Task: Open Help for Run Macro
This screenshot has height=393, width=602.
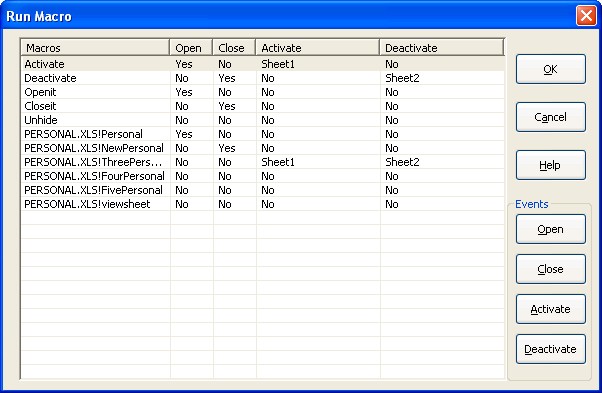Action: click(551, 165)
